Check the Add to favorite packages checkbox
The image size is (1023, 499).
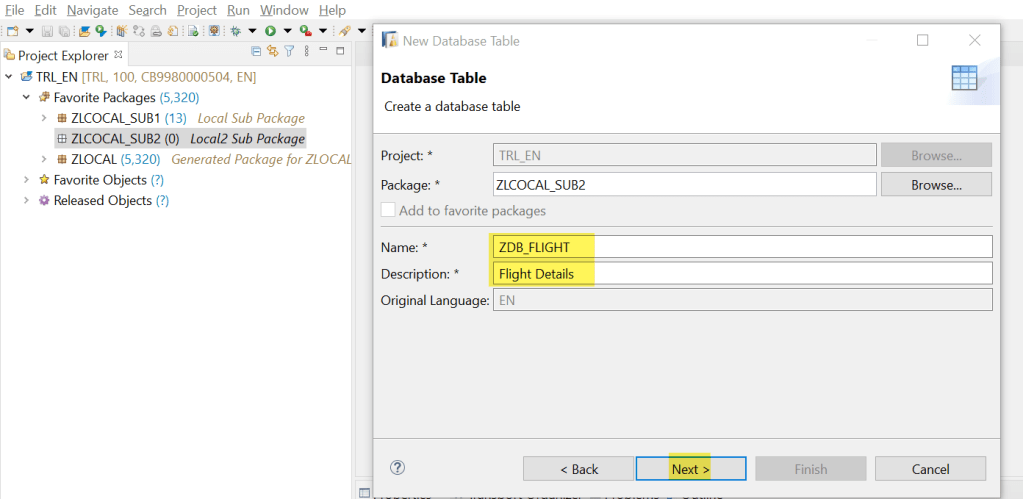point(388,211)
